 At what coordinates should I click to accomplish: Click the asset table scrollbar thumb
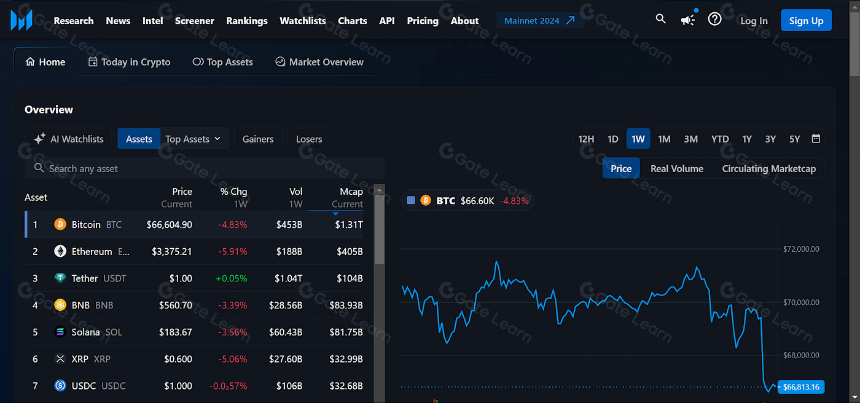(x=379, y=229)
